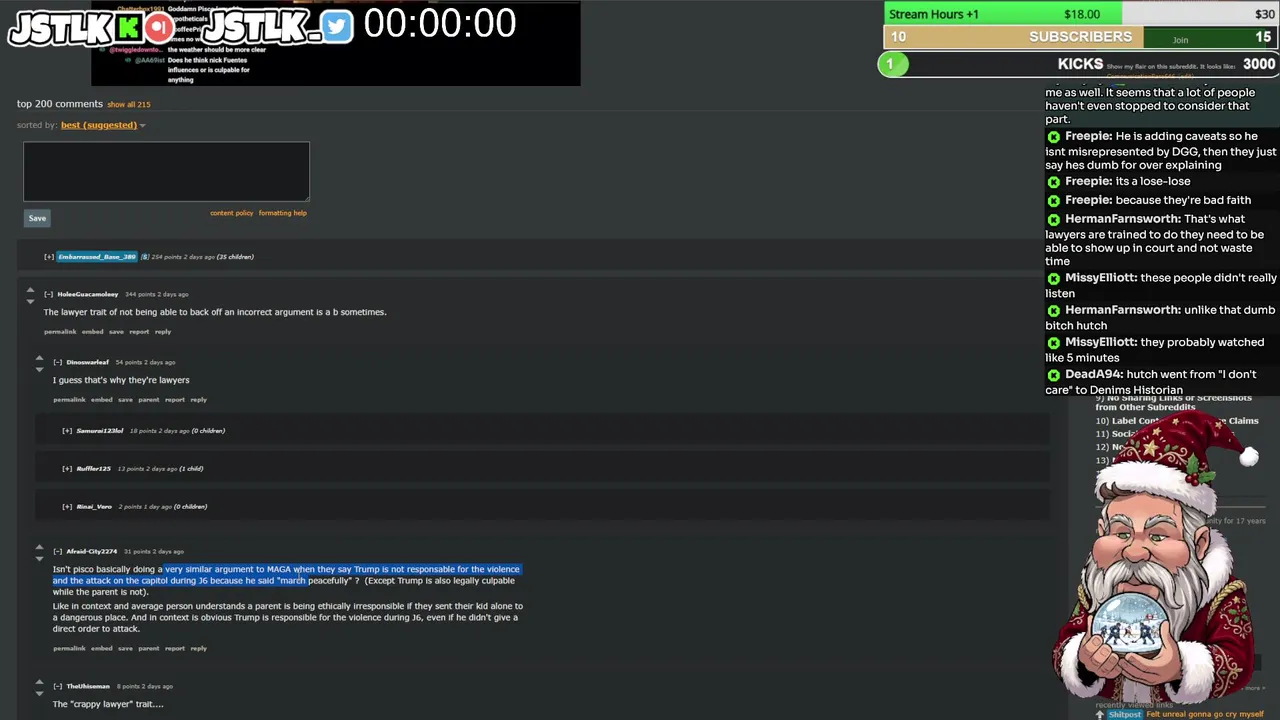Click the Join button in subscribers bar
Screen dimensions: 1280x720
(x=1180, y=40)
